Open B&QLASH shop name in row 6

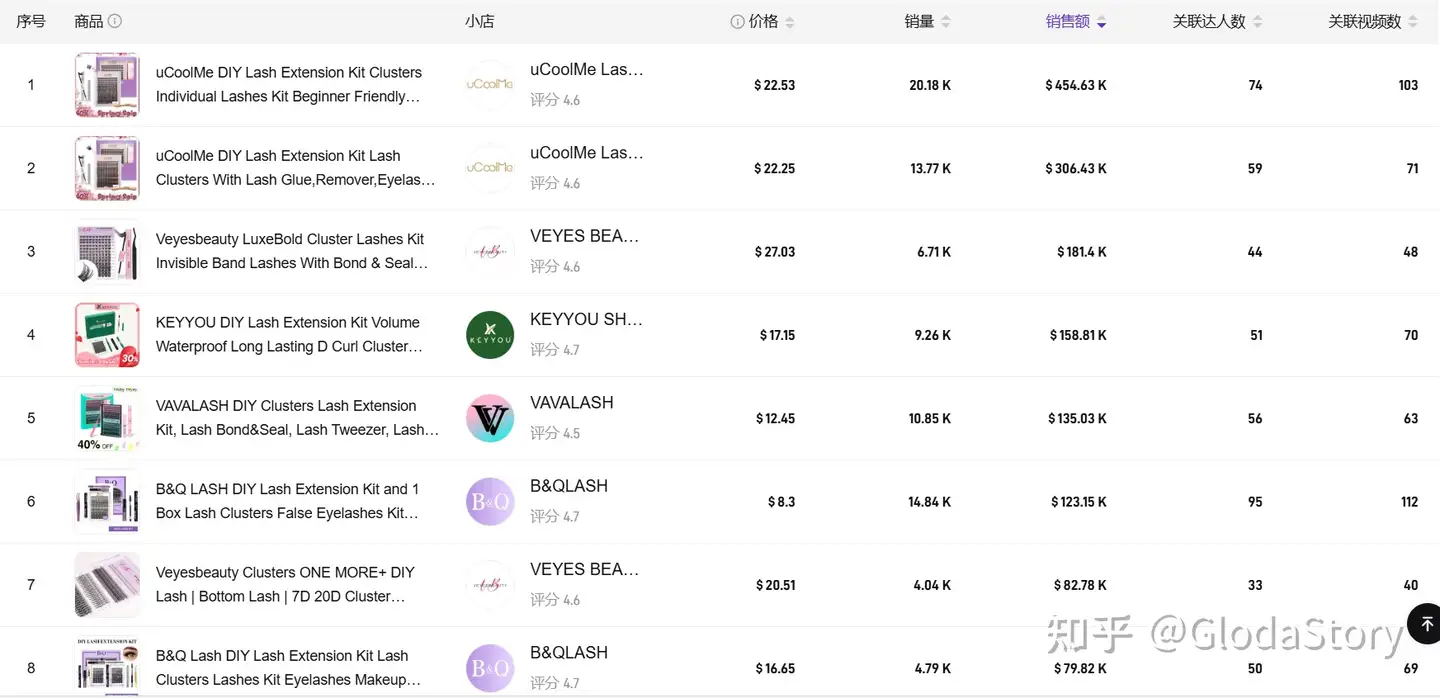569,486
